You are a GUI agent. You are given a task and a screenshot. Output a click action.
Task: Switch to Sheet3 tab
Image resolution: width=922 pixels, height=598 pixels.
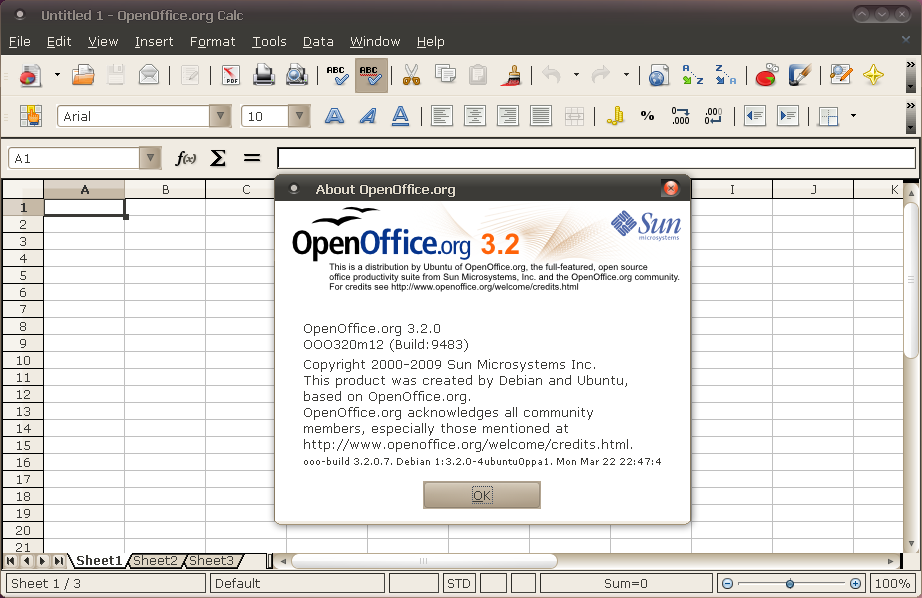(211, 560)
